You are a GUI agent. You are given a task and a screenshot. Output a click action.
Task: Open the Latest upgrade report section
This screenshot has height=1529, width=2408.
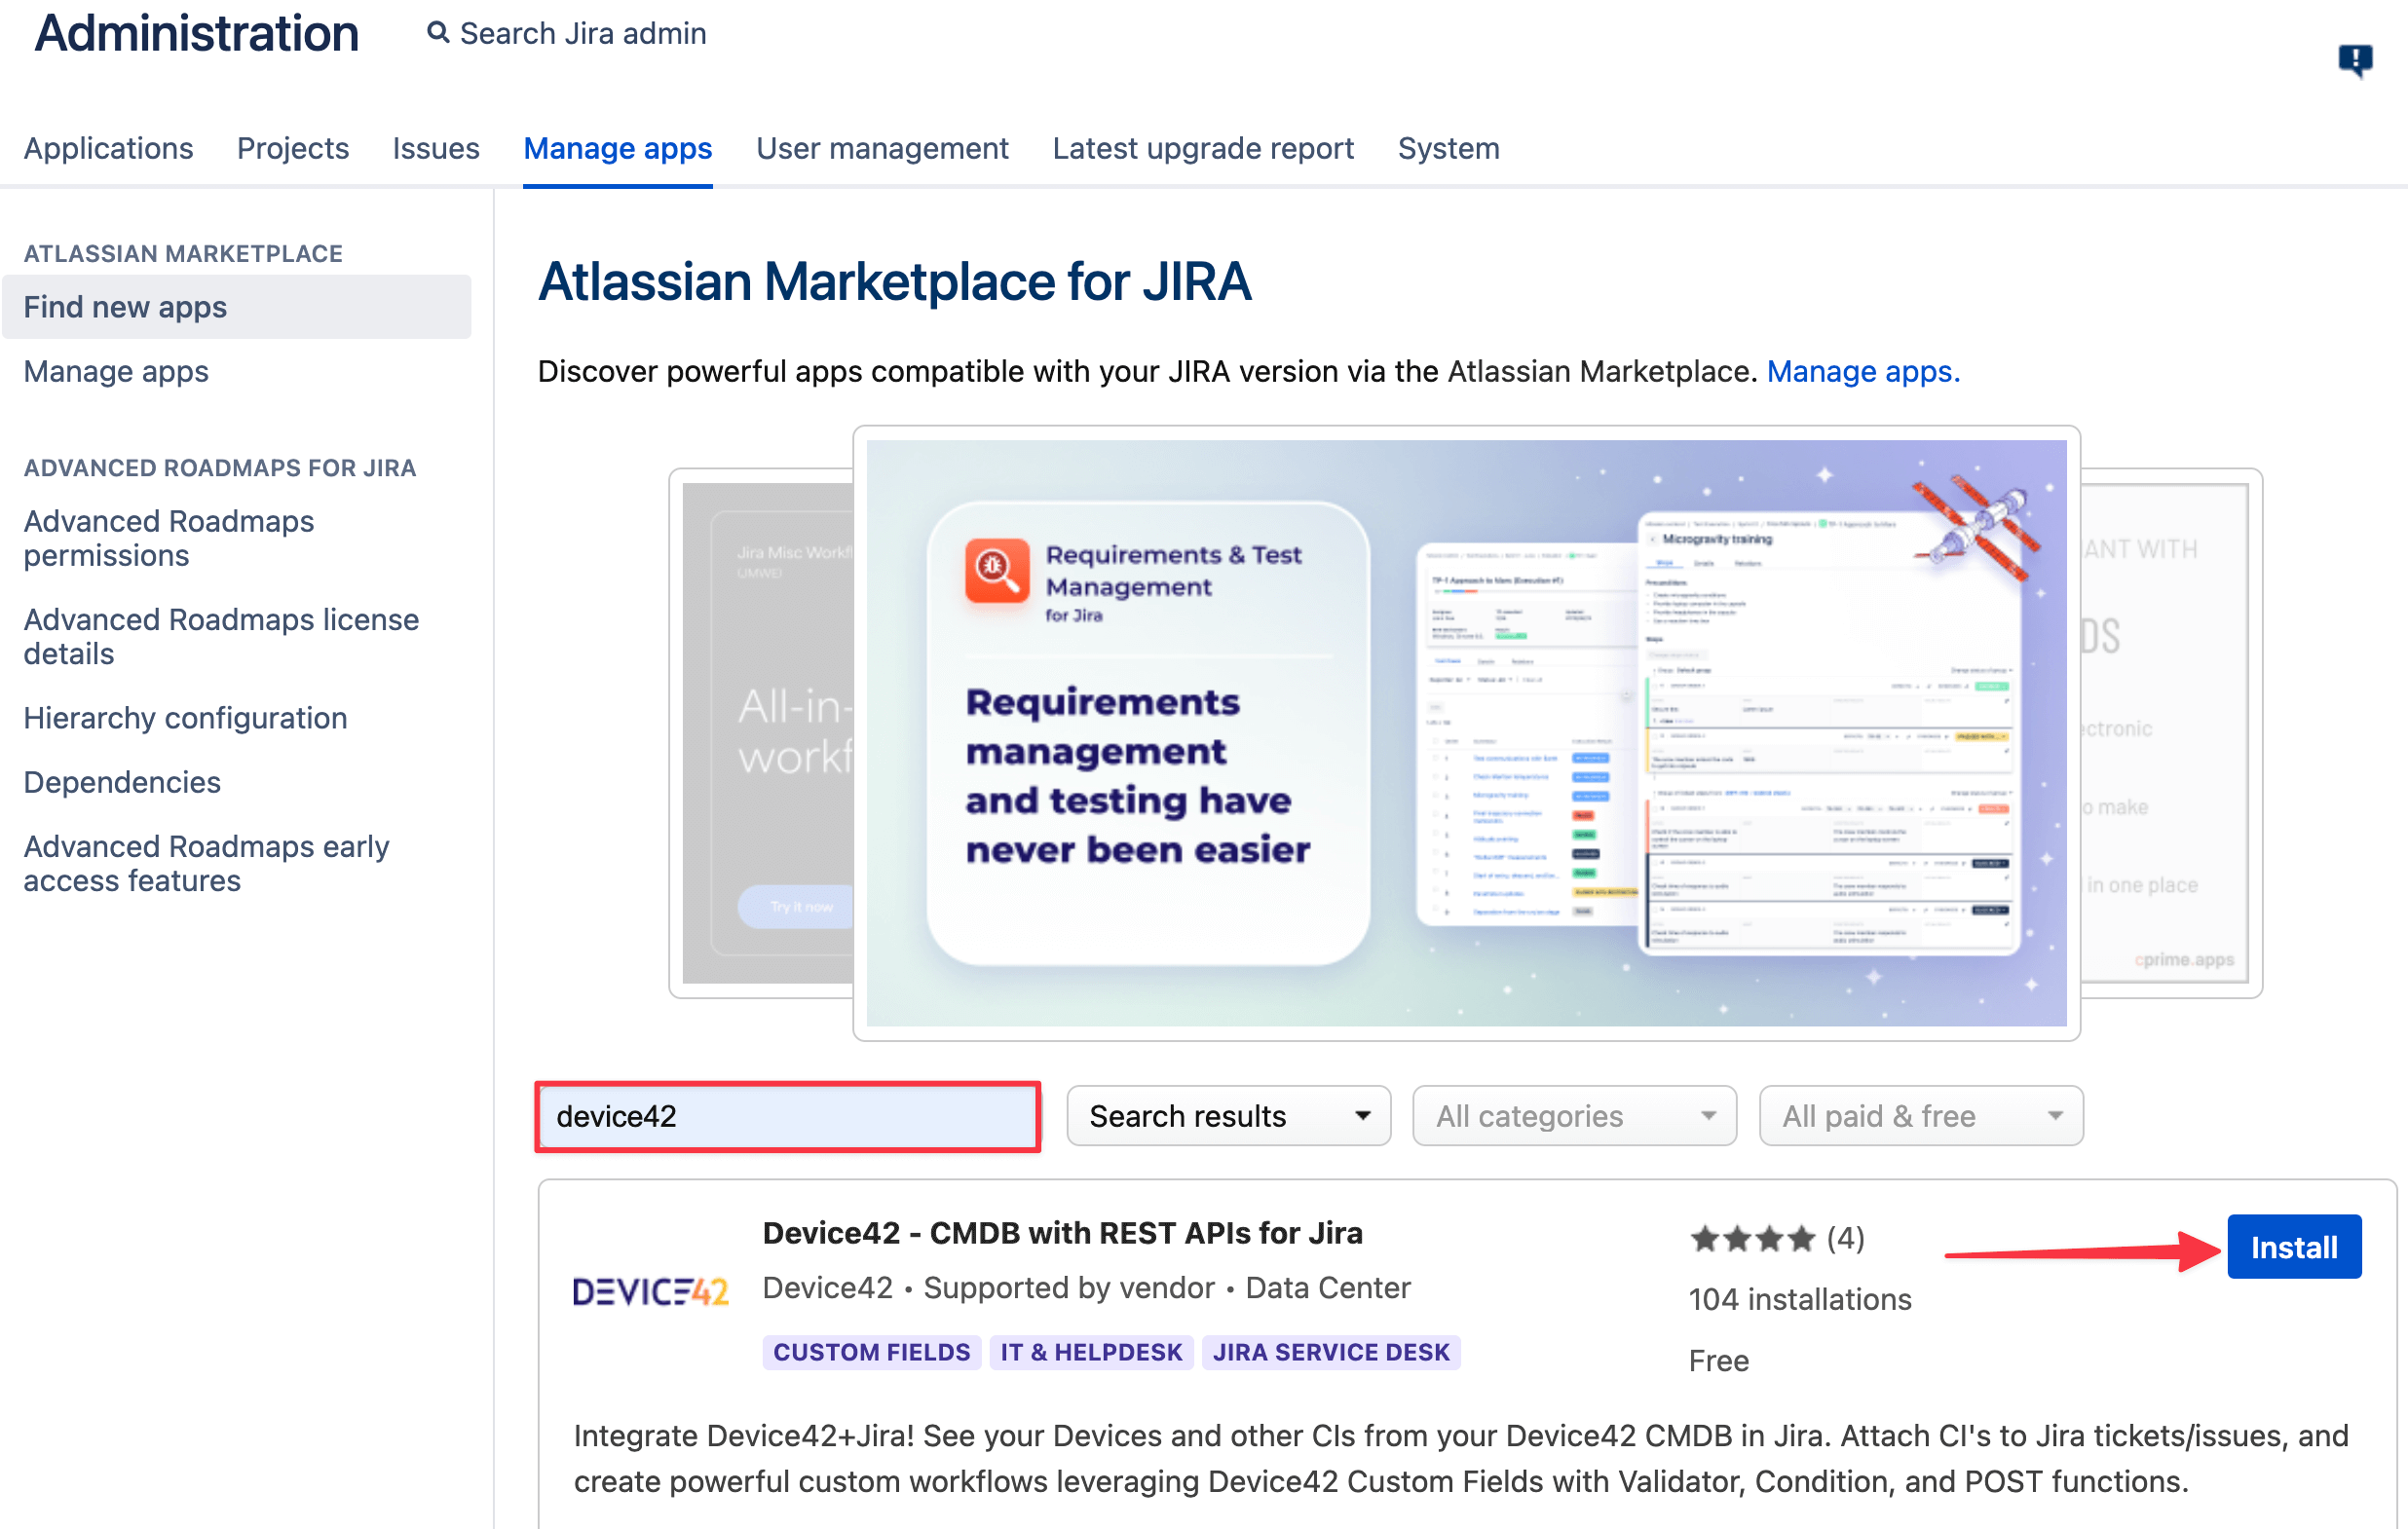[x=1203, y=148]
